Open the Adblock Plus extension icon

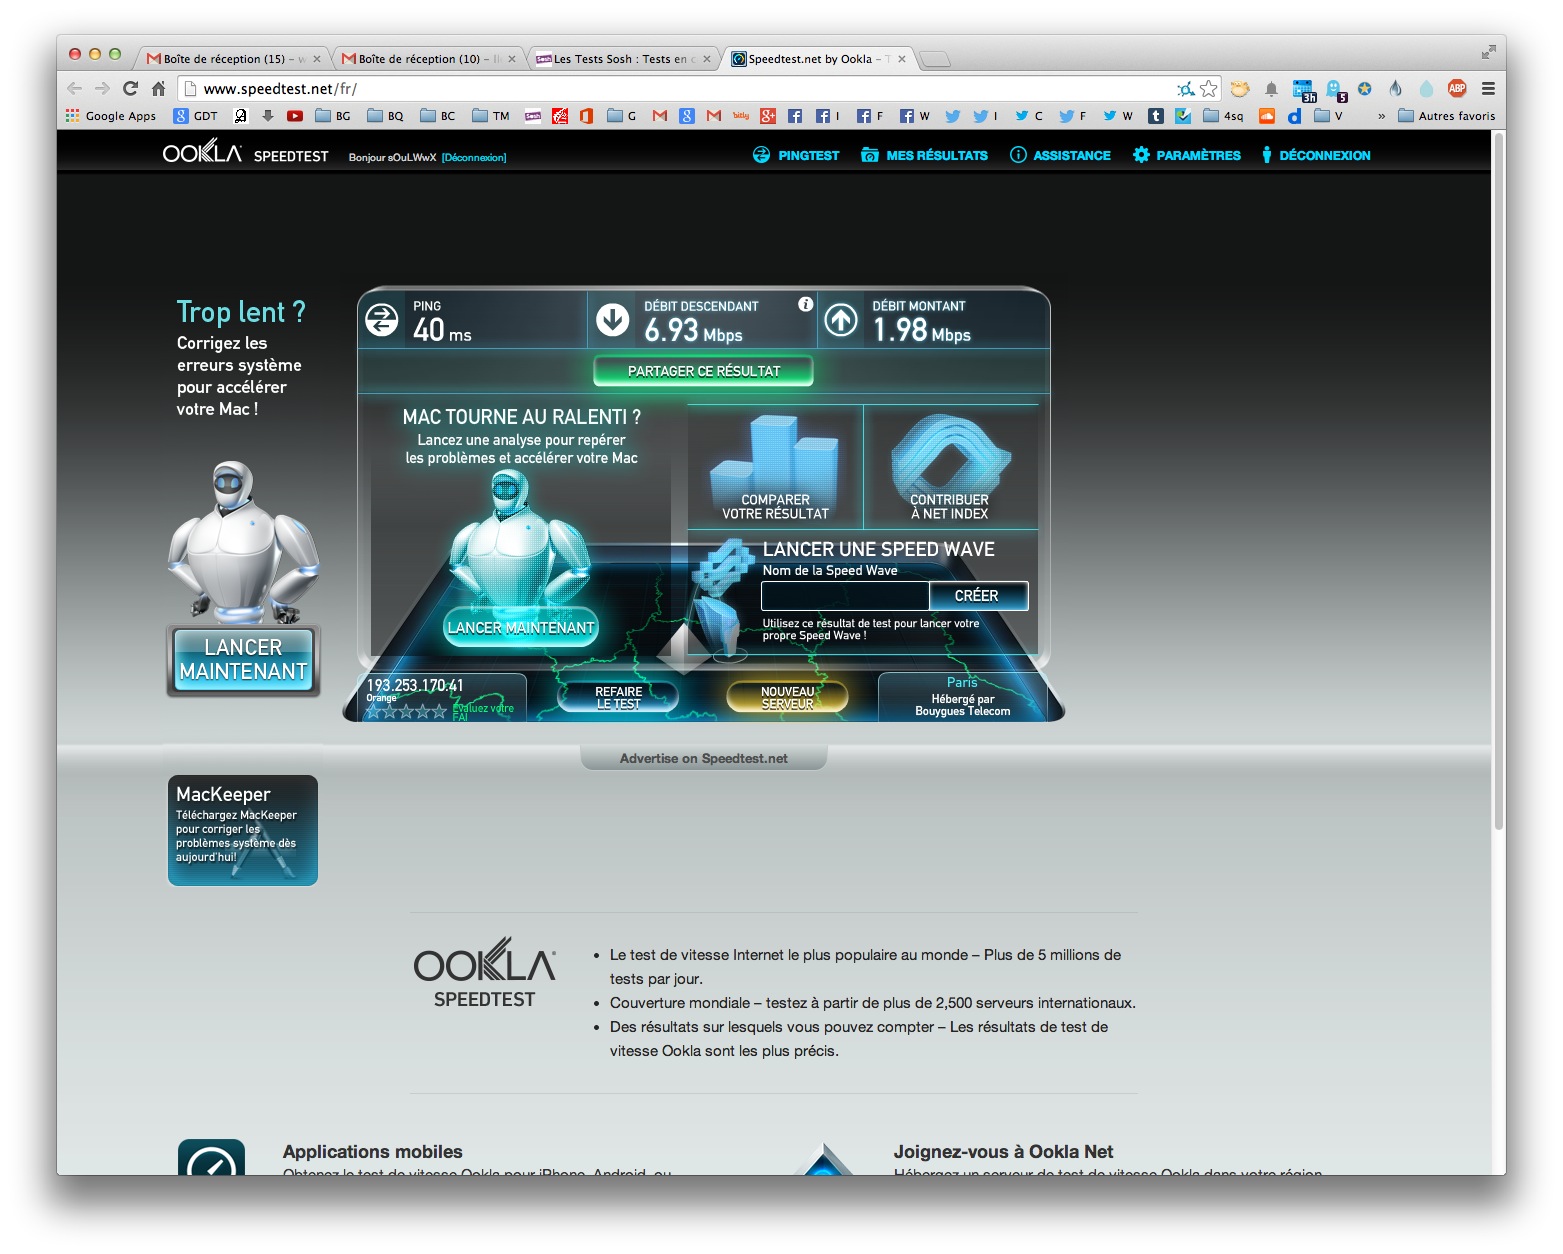tap(1457, 88)
